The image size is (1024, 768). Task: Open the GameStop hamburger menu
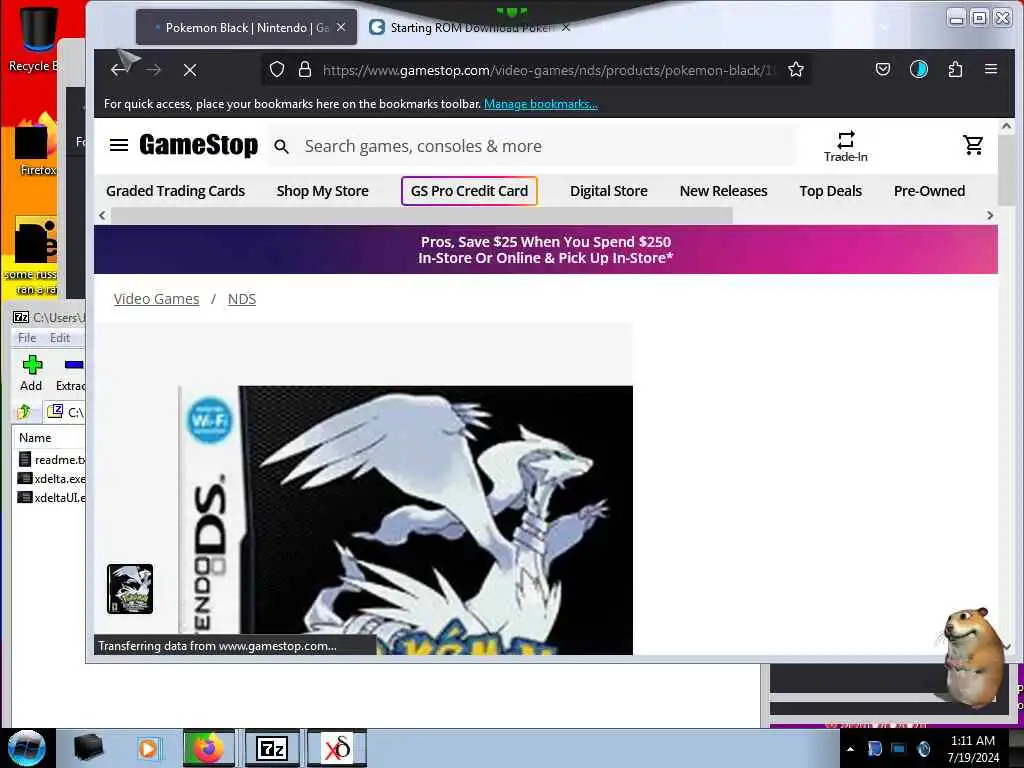pos(119,145)
